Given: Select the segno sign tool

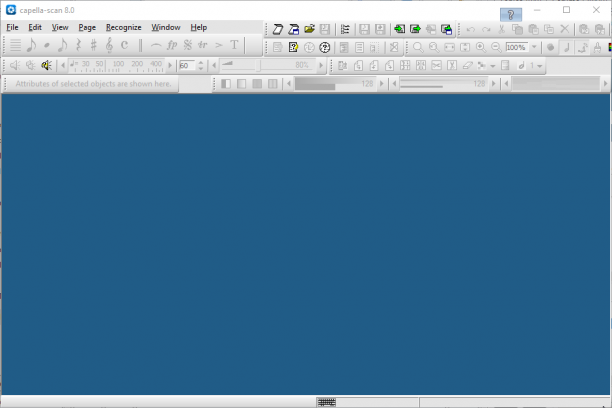Looking at the screenshot, I should pos(187,45).
